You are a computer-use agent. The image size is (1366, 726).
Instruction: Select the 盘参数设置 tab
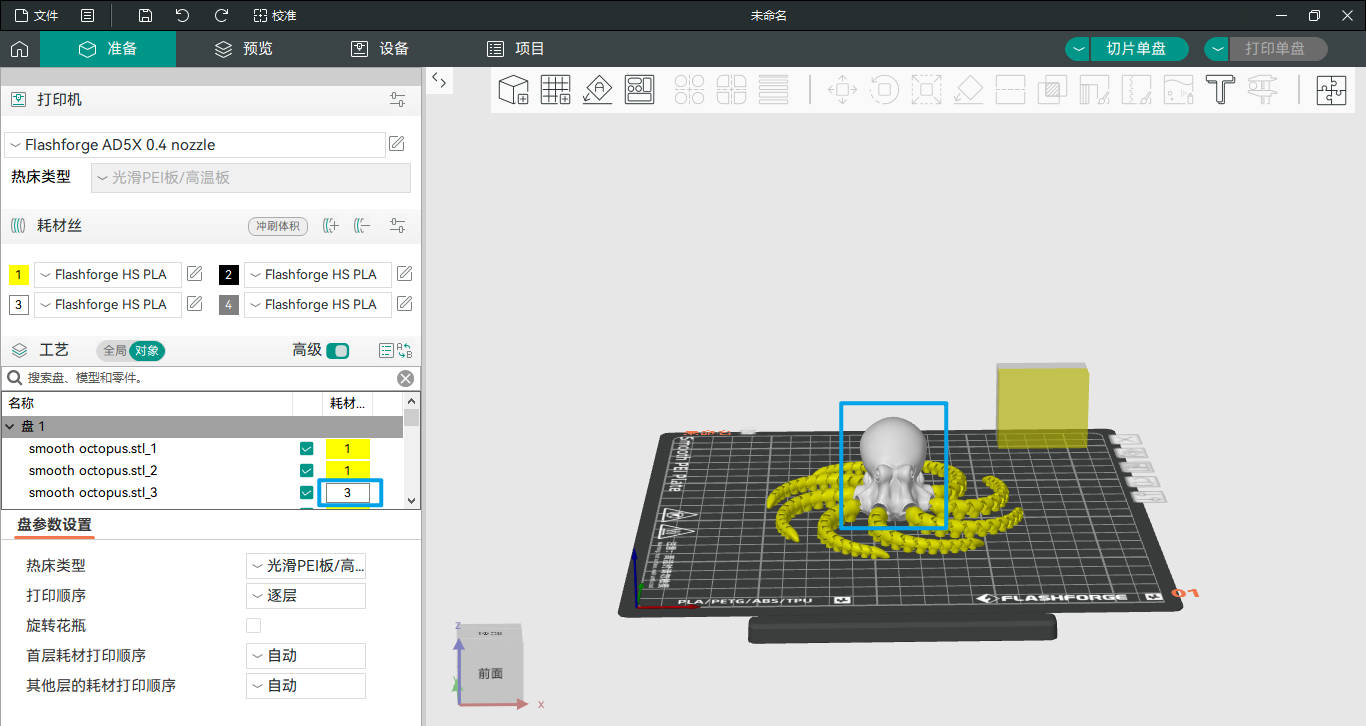55,526
